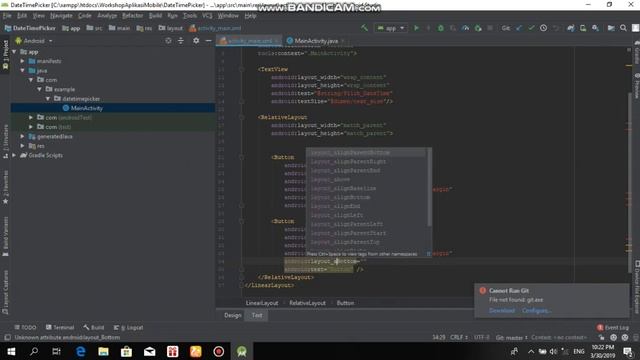Click LinearLayout in the breadcrumb bar
640x360 pixels.
pos(262,303)
